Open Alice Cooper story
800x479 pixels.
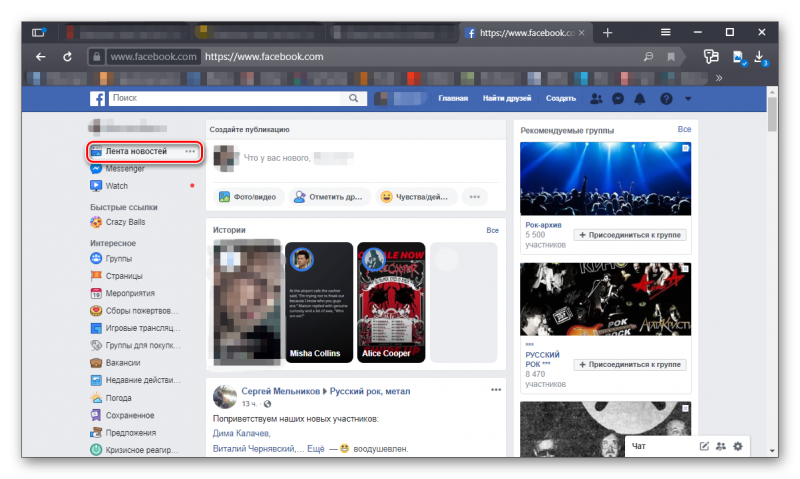click(x=391, y=302)
